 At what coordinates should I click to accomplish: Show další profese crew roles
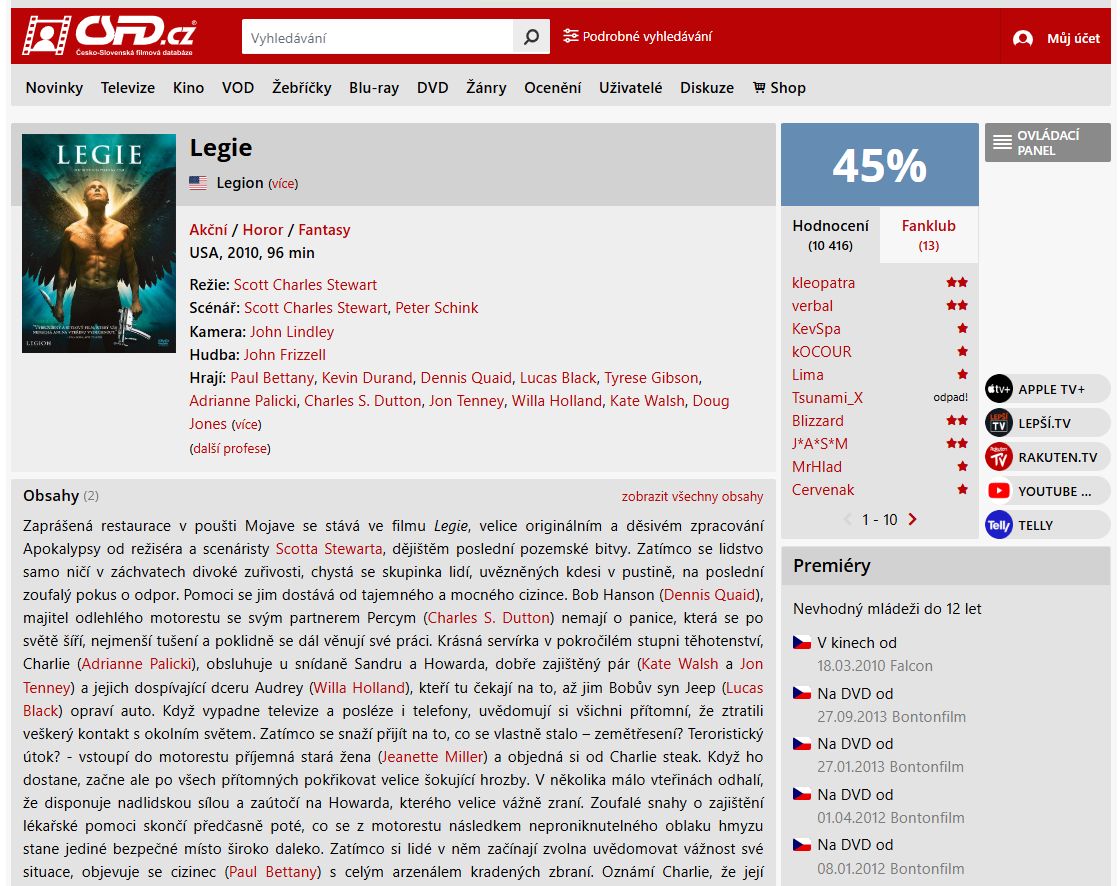coord(230,449)
